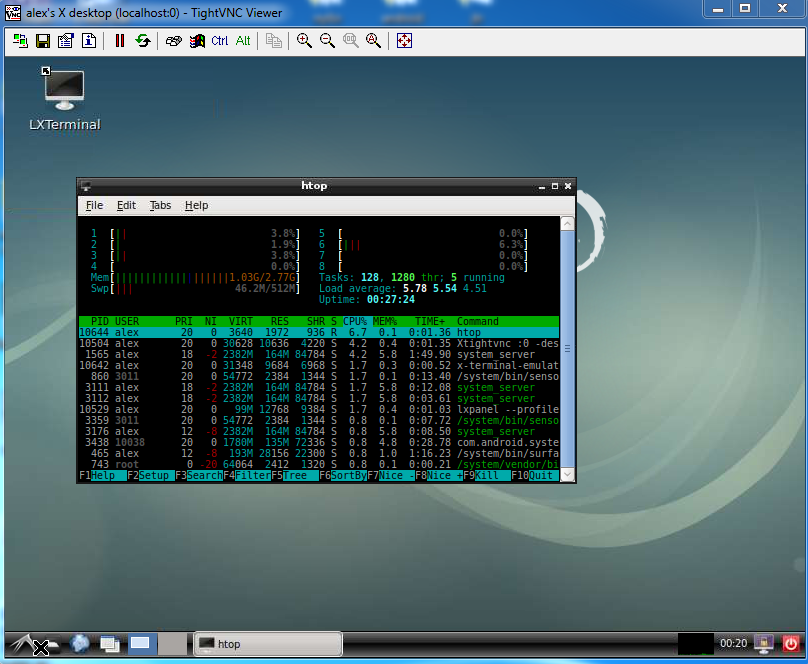Select the x-terminal-emulat process row
This screenshot has width=808, height=664.
(x=319, y=365)
